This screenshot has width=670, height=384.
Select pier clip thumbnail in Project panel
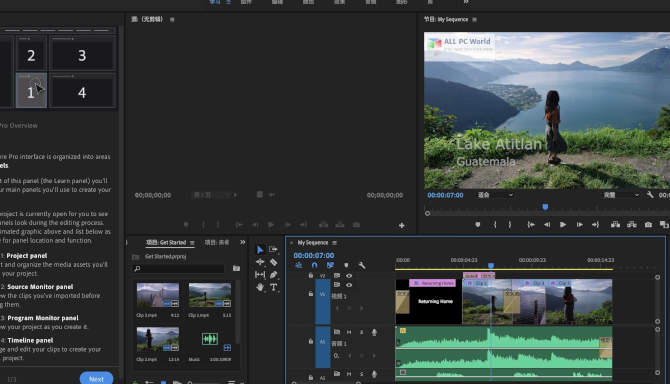point(158,295)
